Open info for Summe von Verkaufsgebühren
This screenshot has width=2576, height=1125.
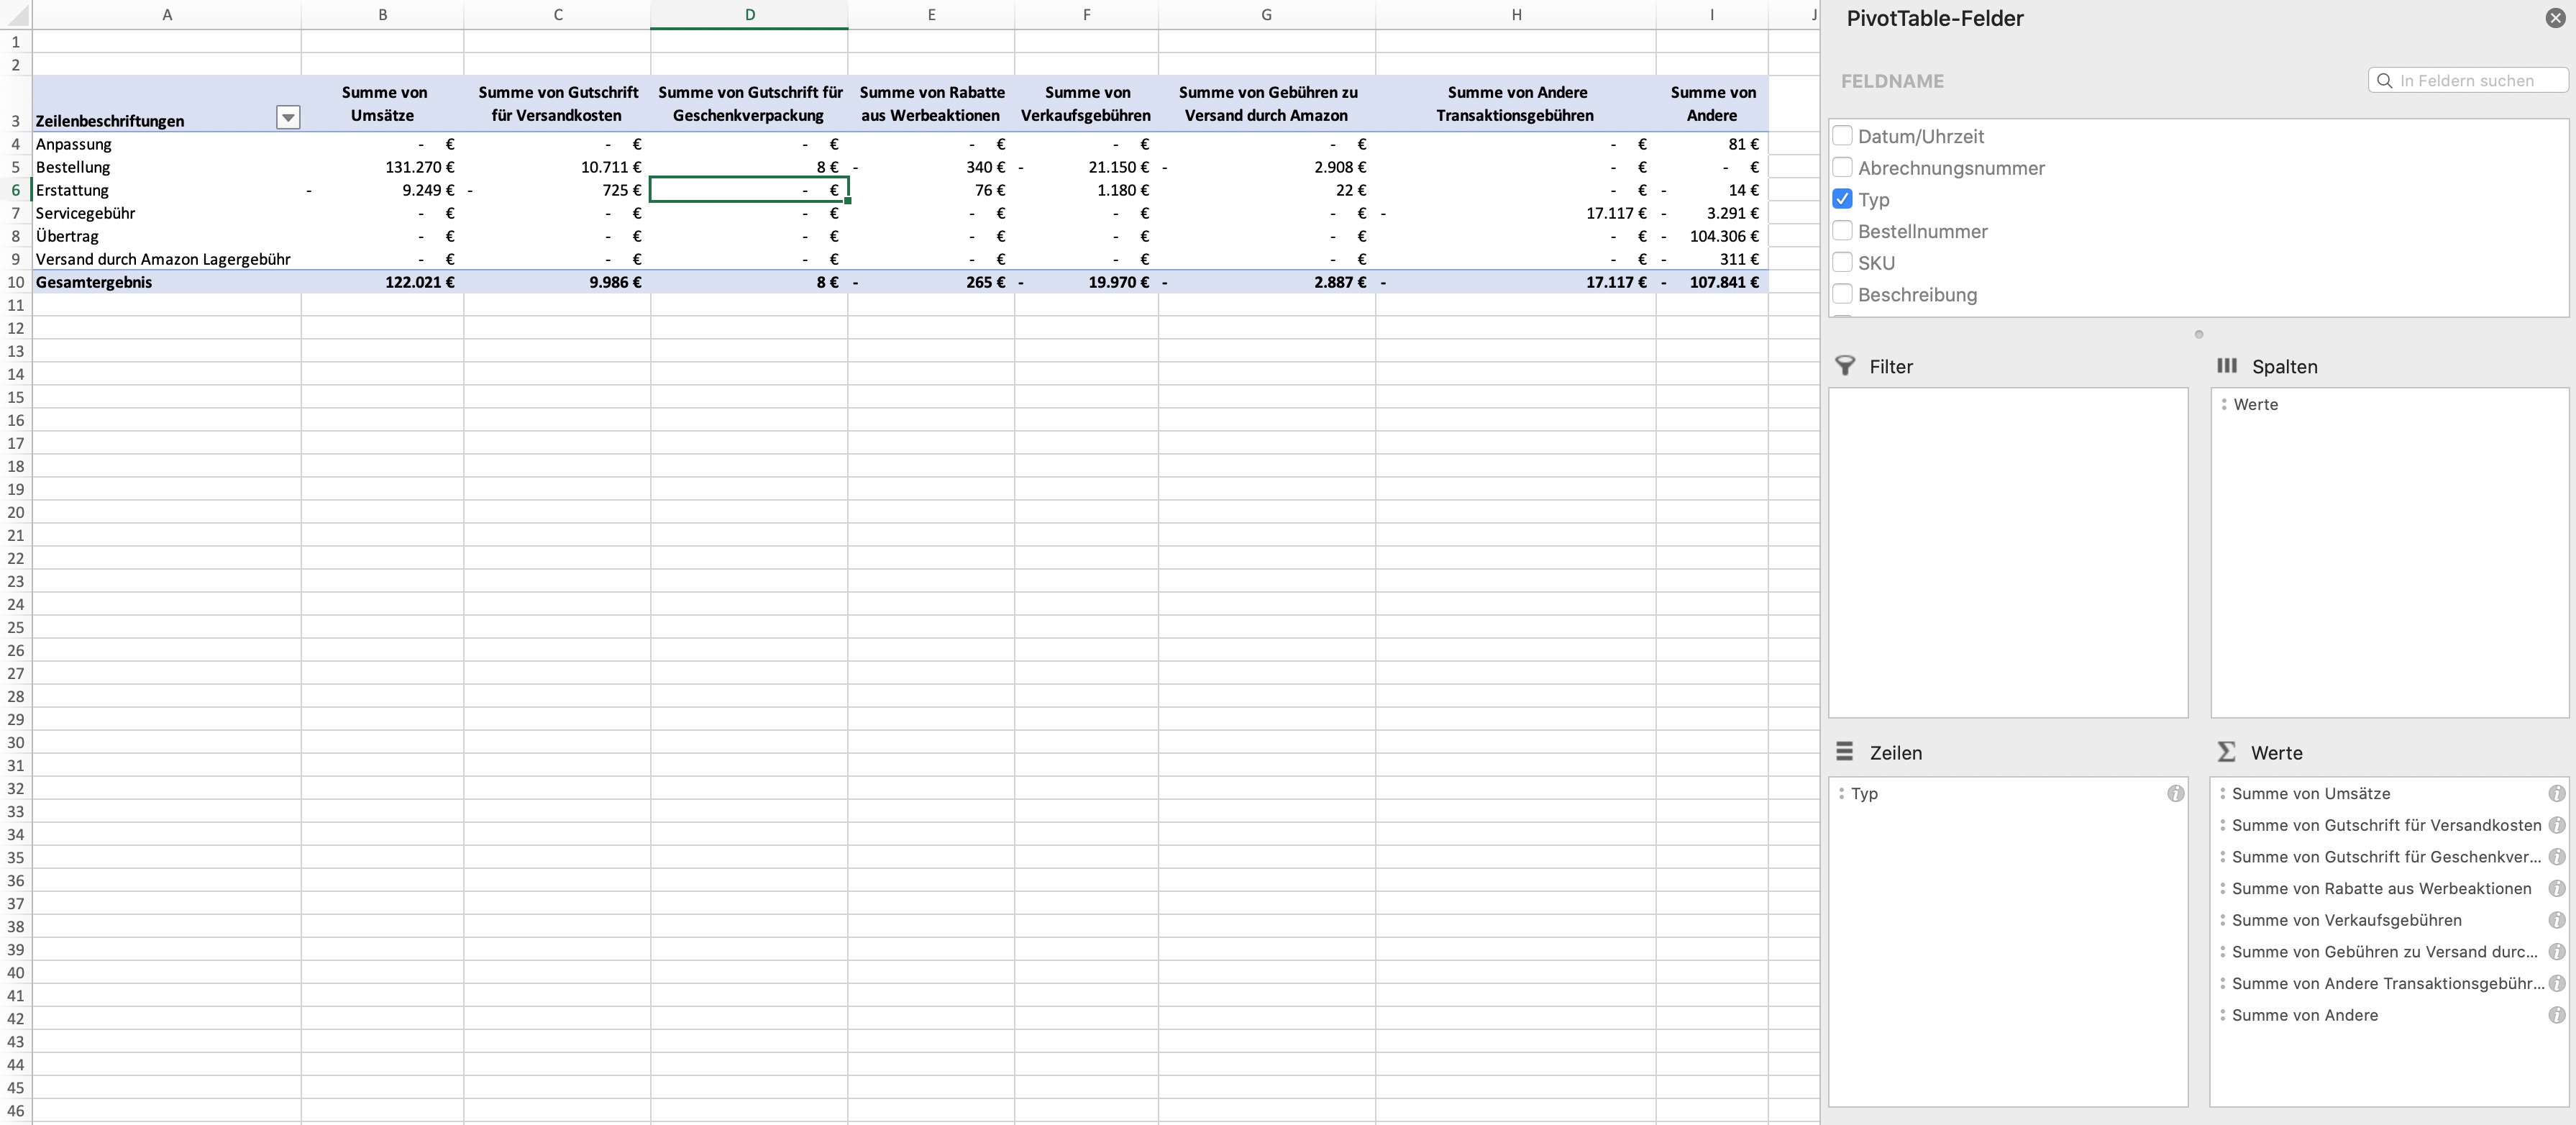pyautogui.click(x=2557, y=920)
